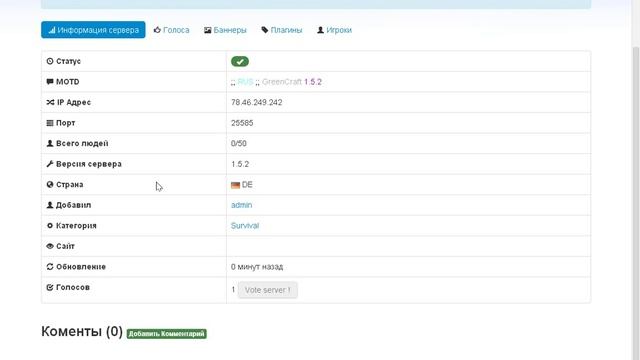Click the Vote server ! button
Screen dimensions: 640x360
click(x=268, y=290)
